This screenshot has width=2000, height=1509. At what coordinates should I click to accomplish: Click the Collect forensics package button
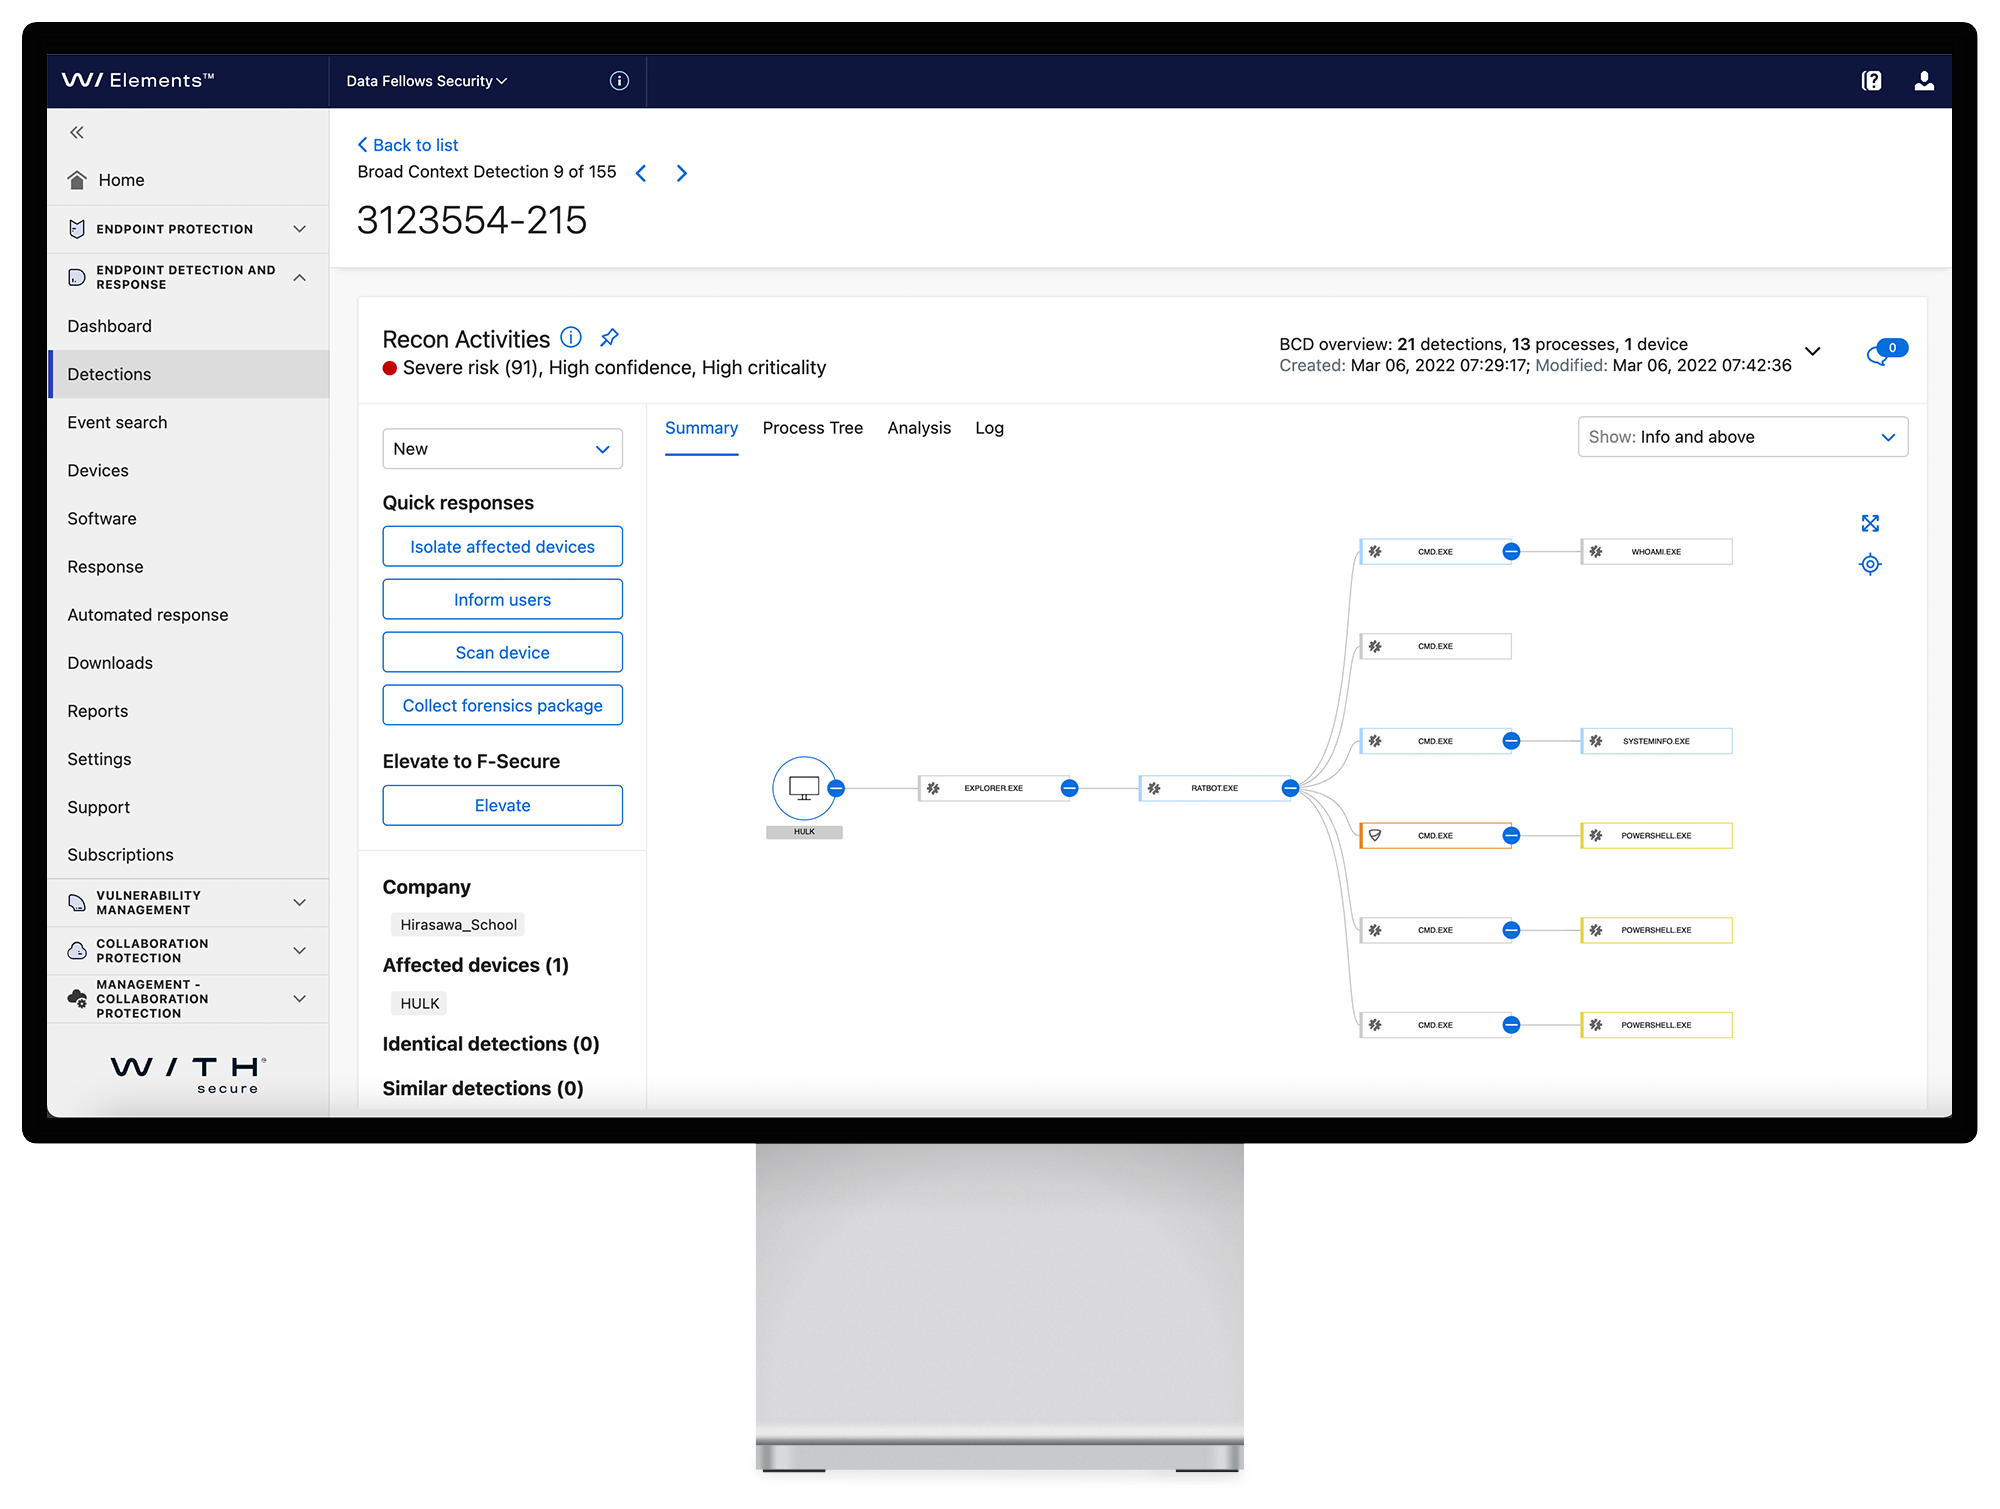point(502,706)
